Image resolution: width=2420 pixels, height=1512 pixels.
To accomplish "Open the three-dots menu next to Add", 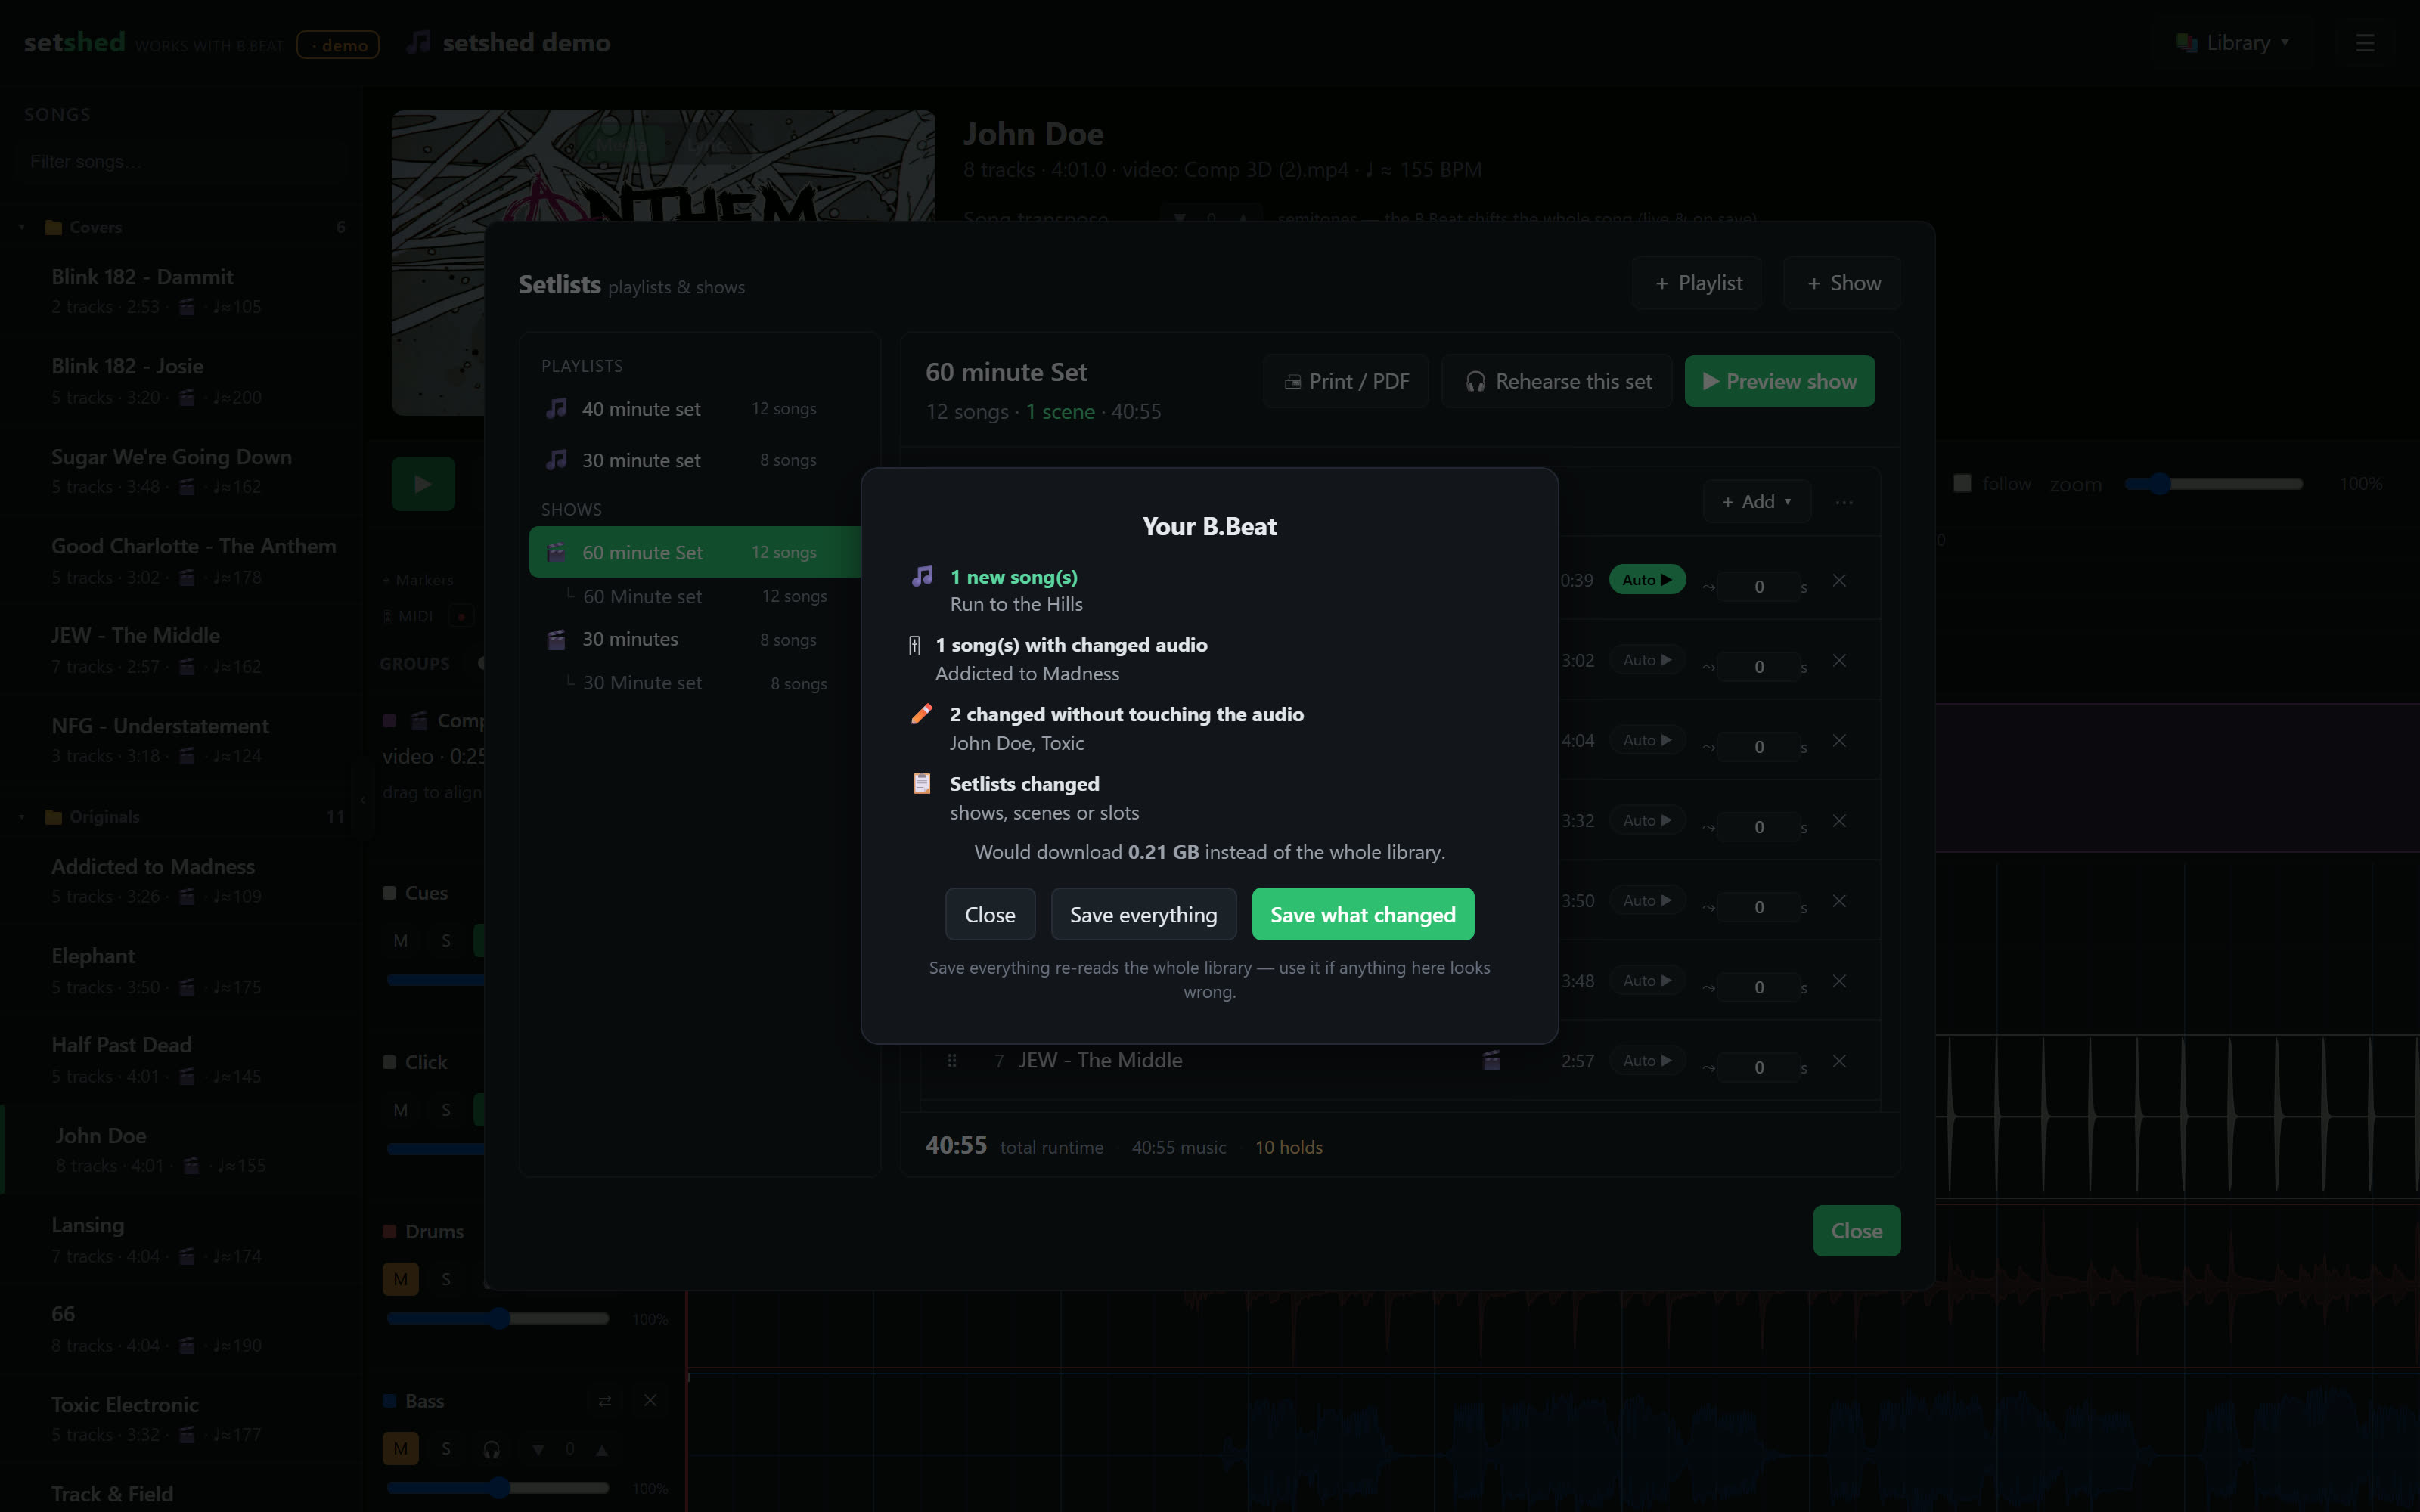I will click(x=1844, y=502).
